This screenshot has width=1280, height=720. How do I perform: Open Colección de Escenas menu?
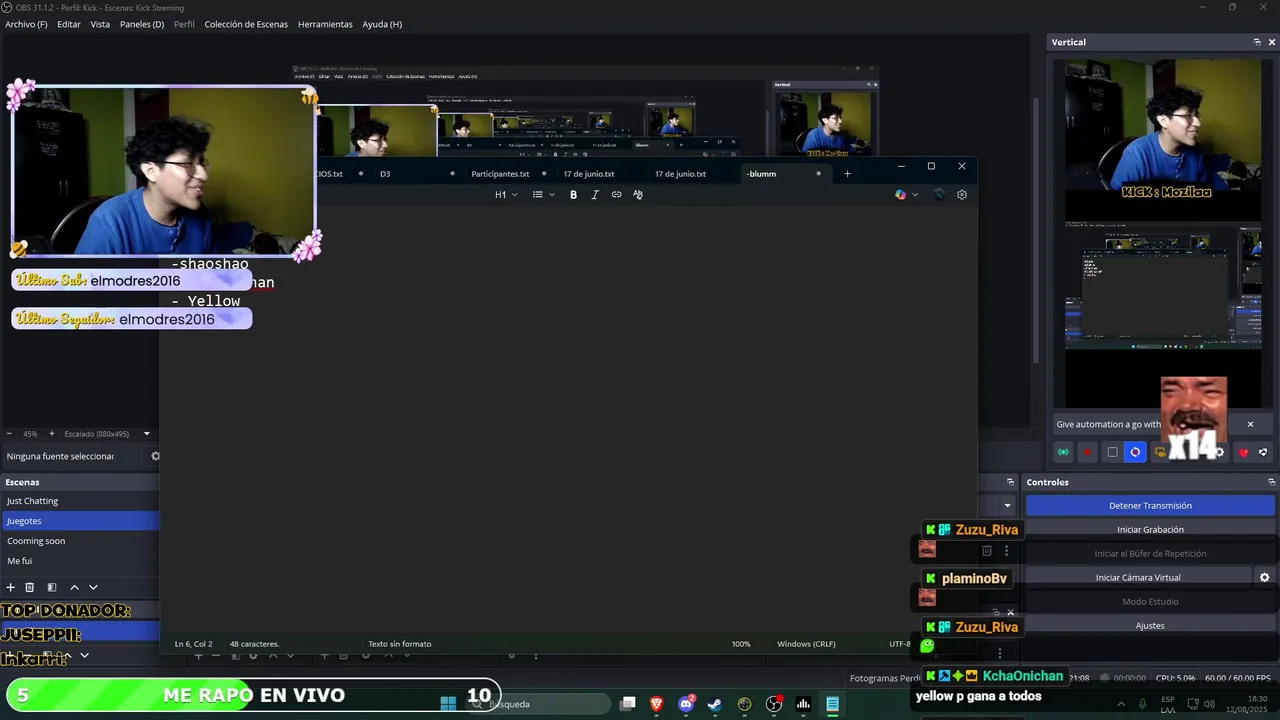[x=246, y=24]
